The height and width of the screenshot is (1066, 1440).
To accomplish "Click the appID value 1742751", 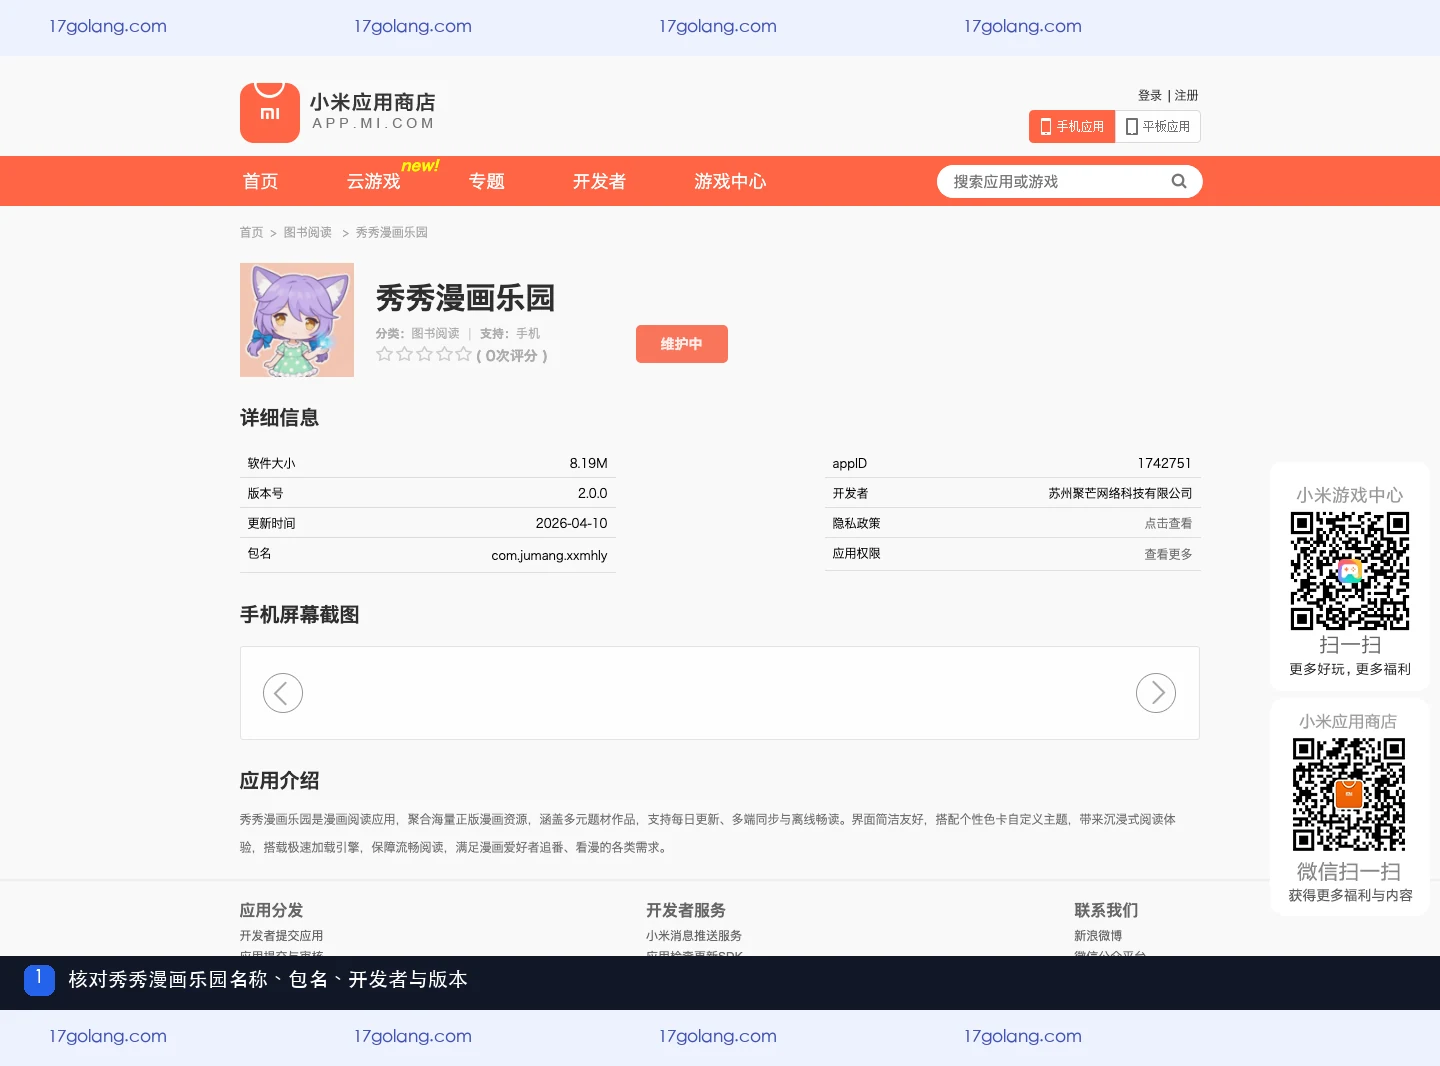I will point(1164,463).
